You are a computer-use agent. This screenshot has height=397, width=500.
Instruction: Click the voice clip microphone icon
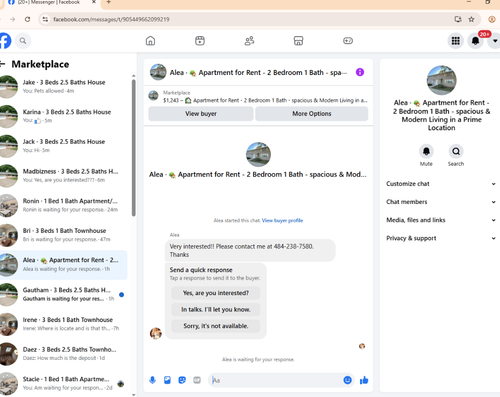tap(152, 380)
